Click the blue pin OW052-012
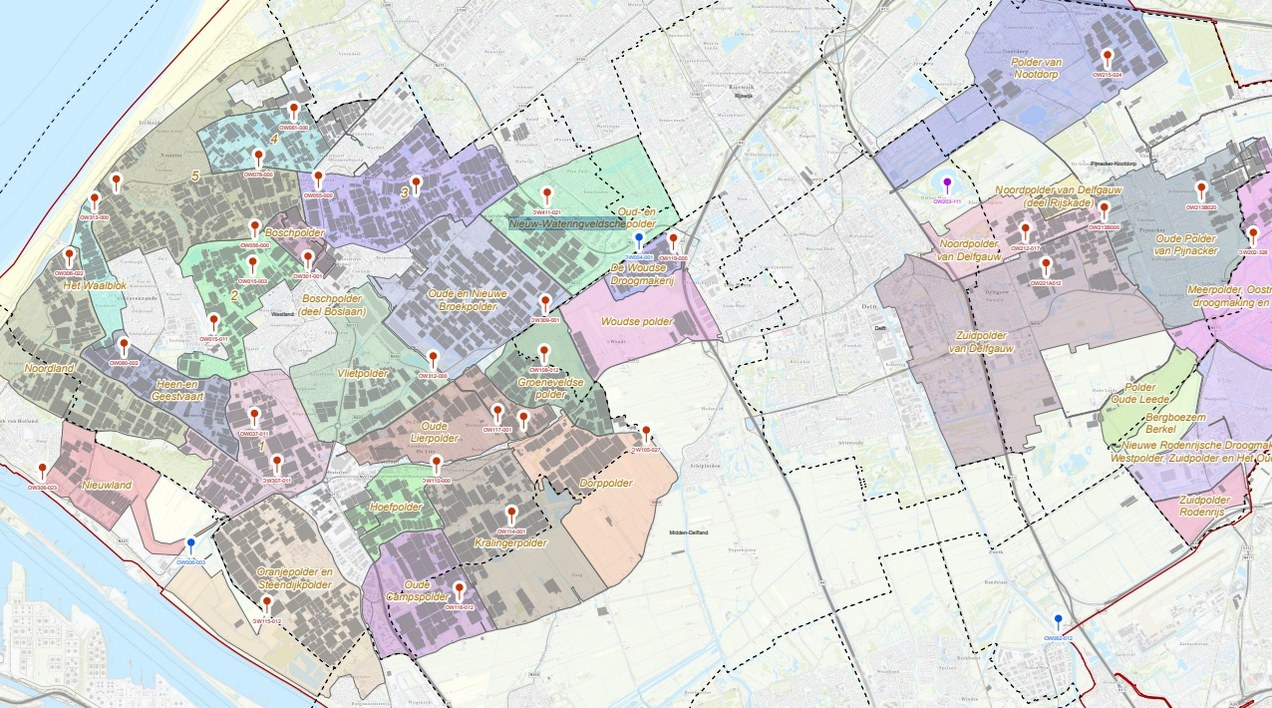This screenshot has height=708, width=1272. (1058, 622)
